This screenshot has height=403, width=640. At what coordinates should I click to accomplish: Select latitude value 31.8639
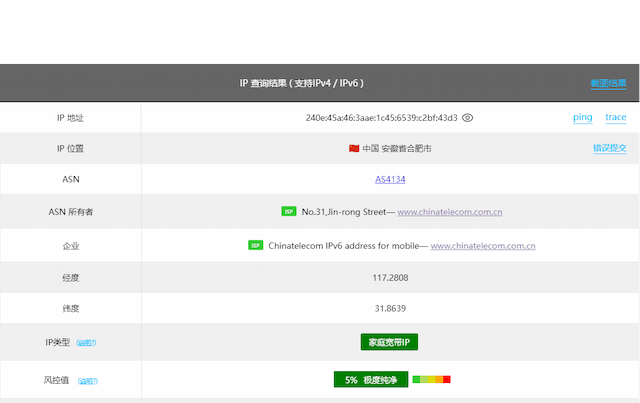click(390, 308)
